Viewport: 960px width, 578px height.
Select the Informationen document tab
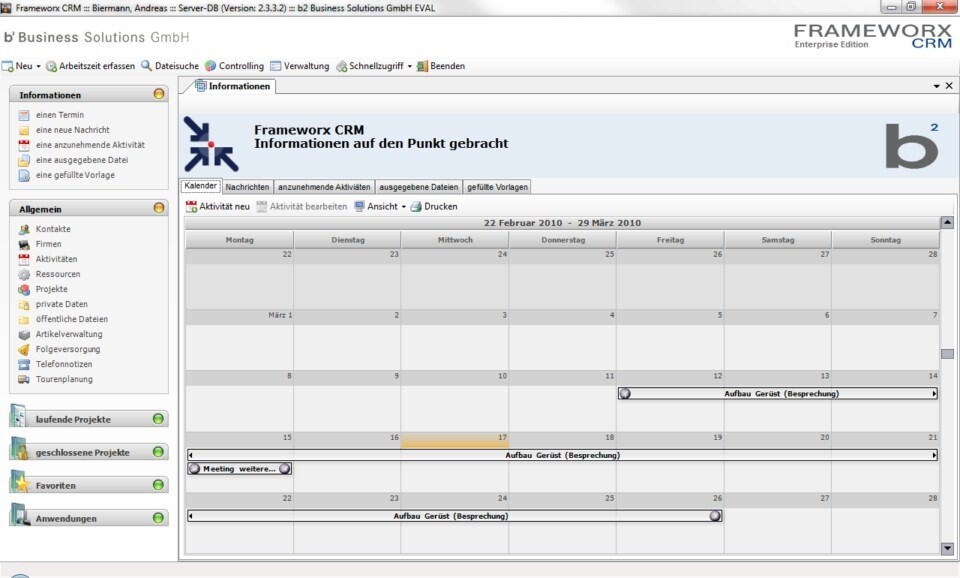click(x=233, y=86)
